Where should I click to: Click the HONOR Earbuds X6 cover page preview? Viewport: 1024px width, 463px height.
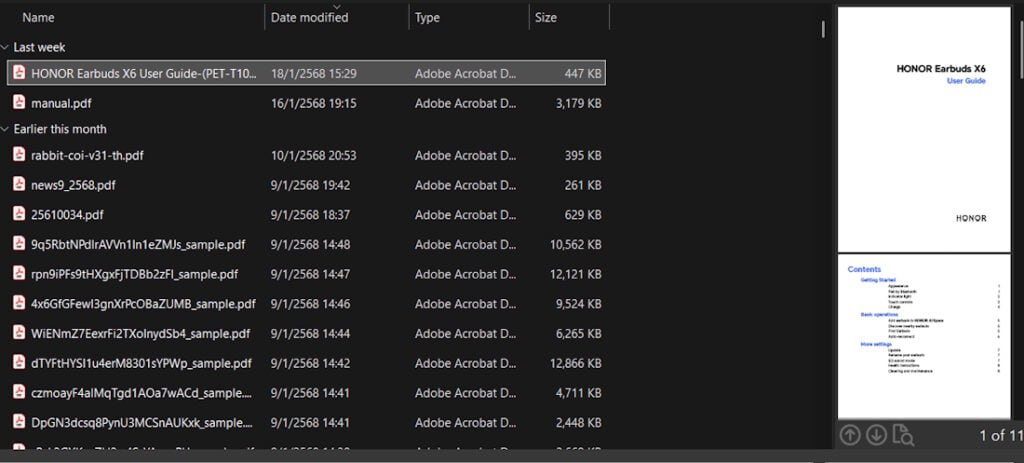click(923, 128)
